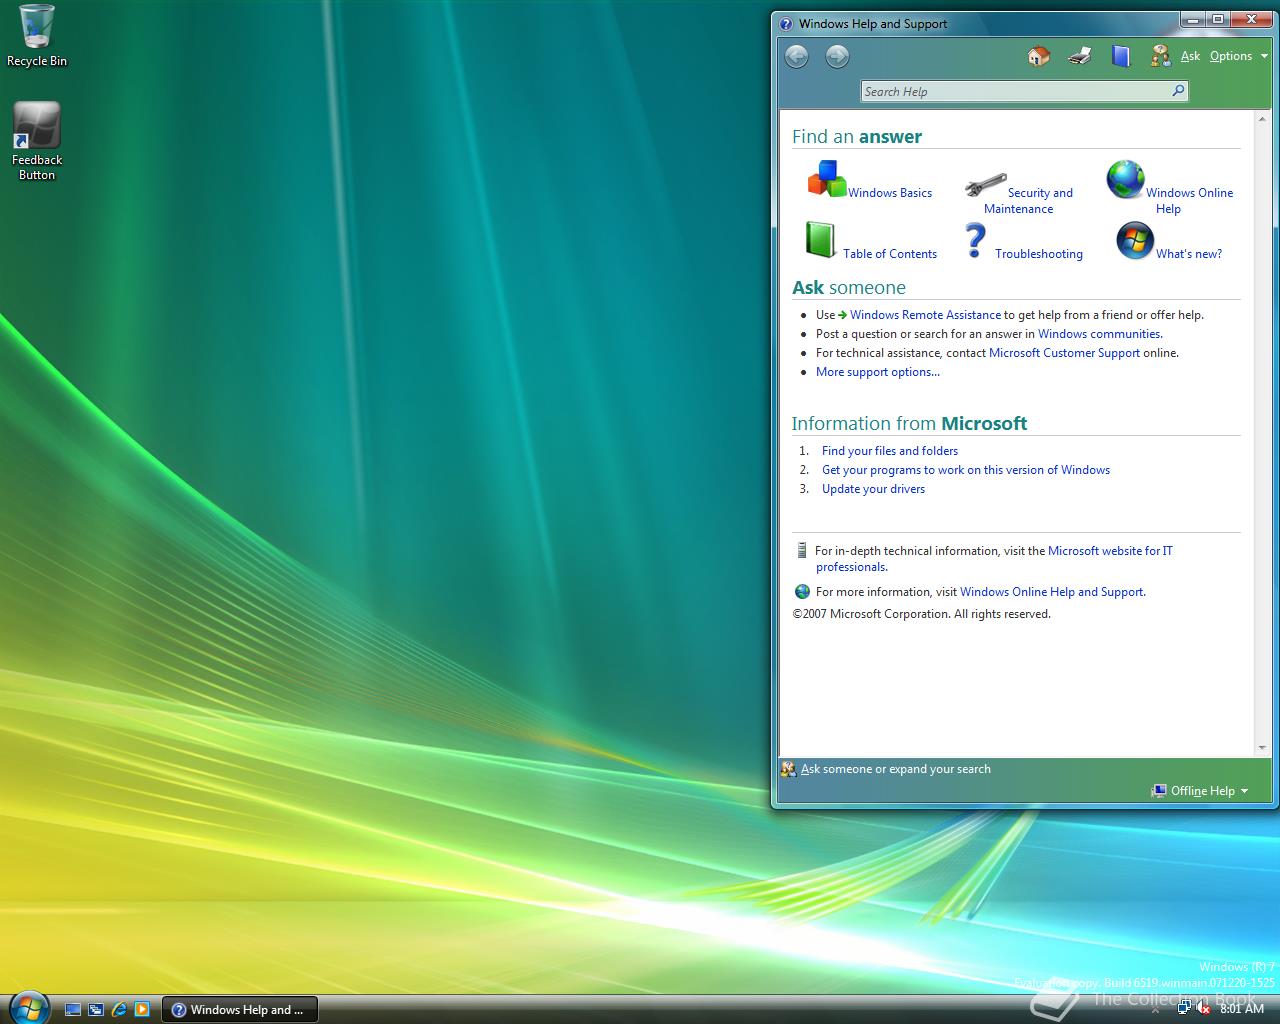Image resolution: width=1280 pixels, height=1024 pixels.
Task: Close the Windows Help and Support window
Action: [x=1252, y=19]
